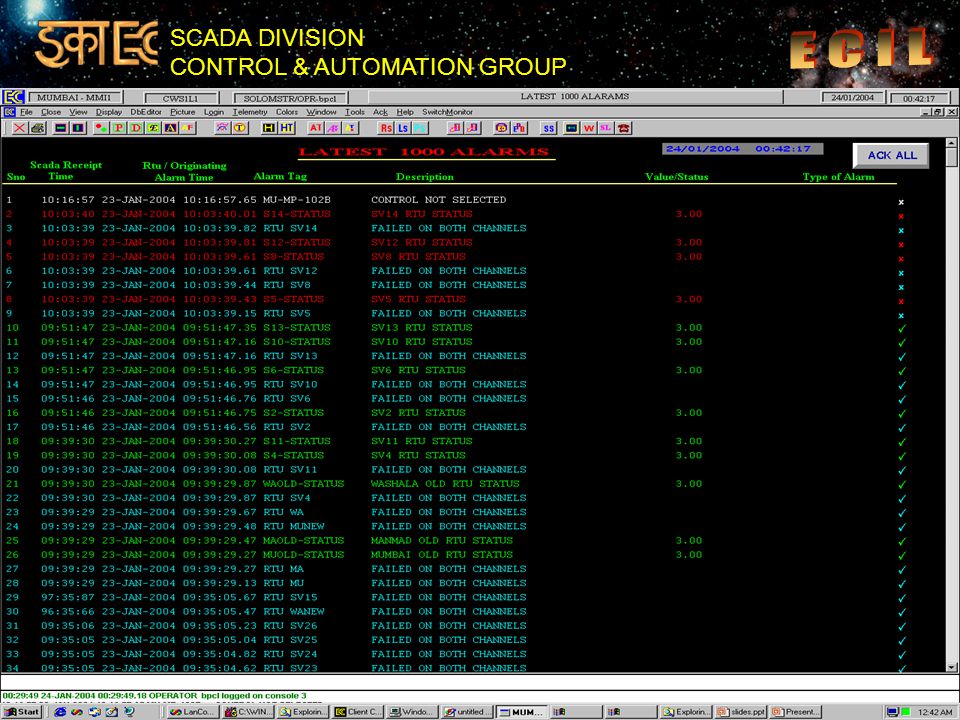Click the red telephone toolbar icon

[x=624, y=128]
